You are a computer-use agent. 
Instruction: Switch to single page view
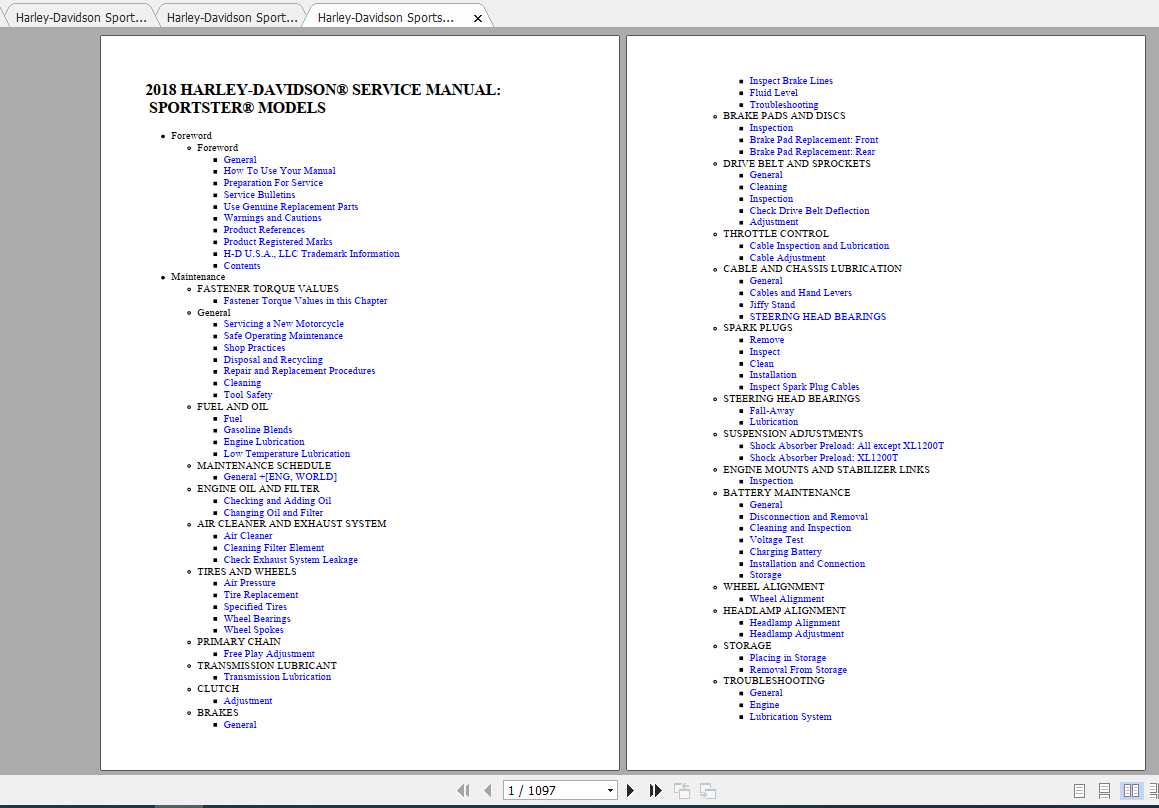click(1079, 790)
